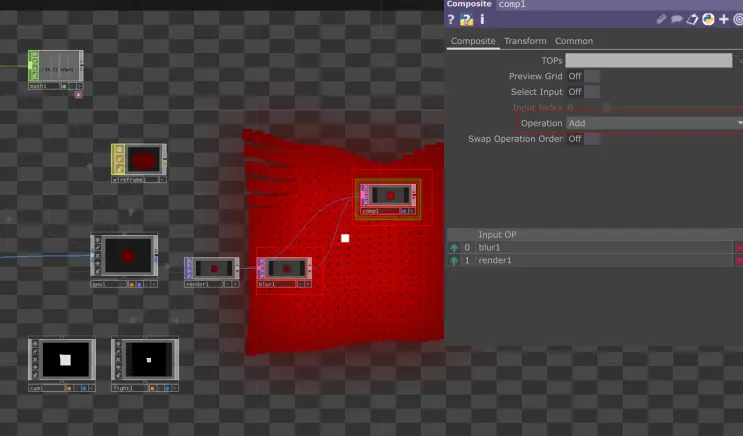
Task: Open the Operation dropdown set to Add
Action: pyautogui.click(x=654, y=123)
